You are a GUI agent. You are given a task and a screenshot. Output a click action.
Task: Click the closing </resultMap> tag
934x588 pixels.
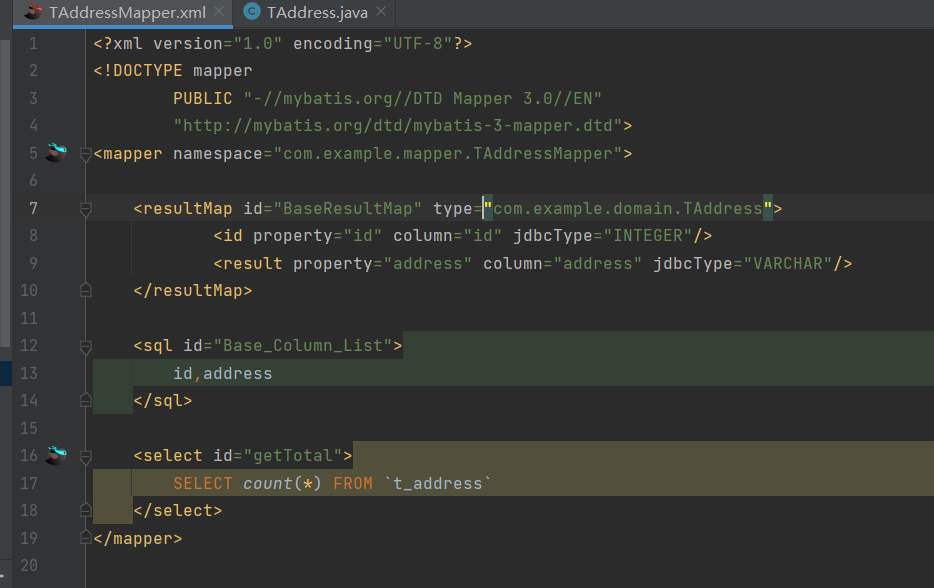(192, 291)
